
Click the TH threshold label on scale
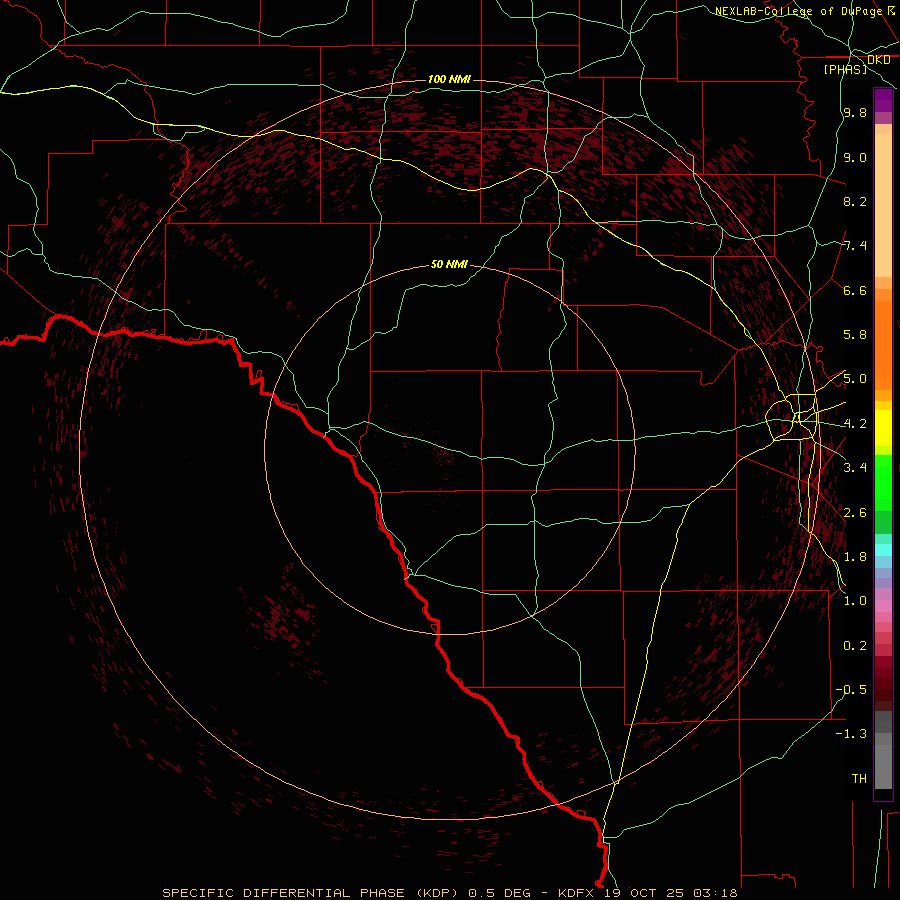pyautogui.click(x=859, y=779)
